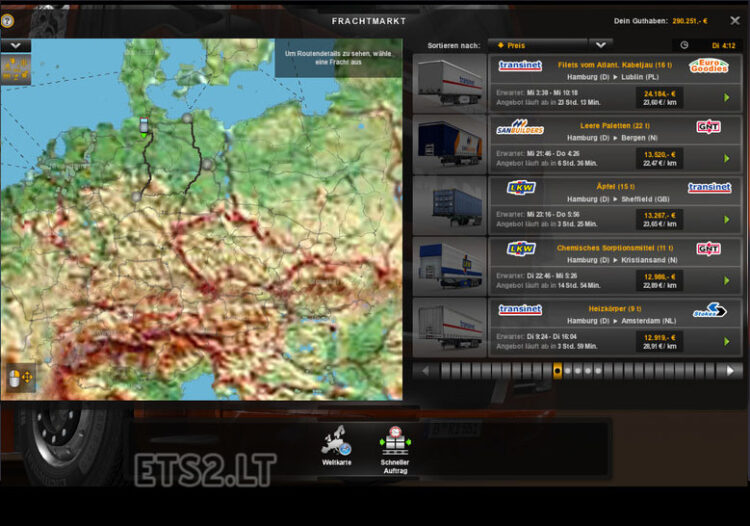
Task: Select the Di 4:12 time text
Action: (723, 45)
